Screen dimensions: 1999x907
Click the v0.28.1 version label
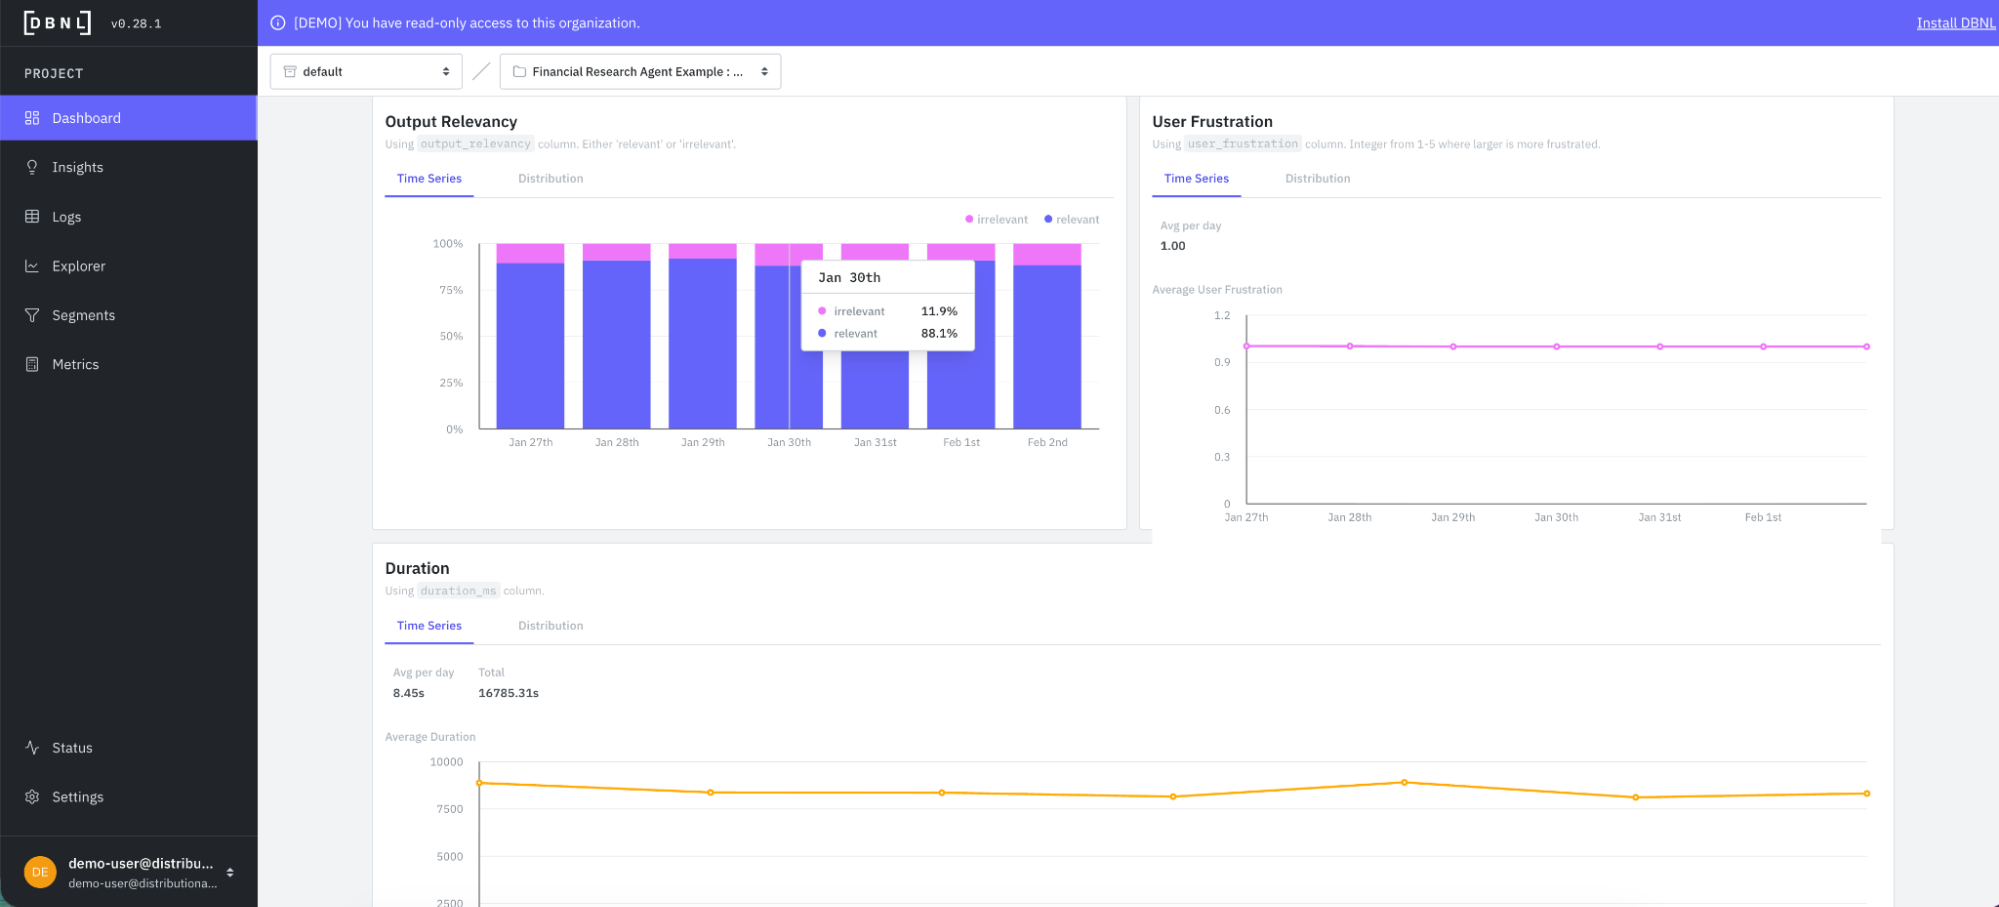tap(136, 24)
